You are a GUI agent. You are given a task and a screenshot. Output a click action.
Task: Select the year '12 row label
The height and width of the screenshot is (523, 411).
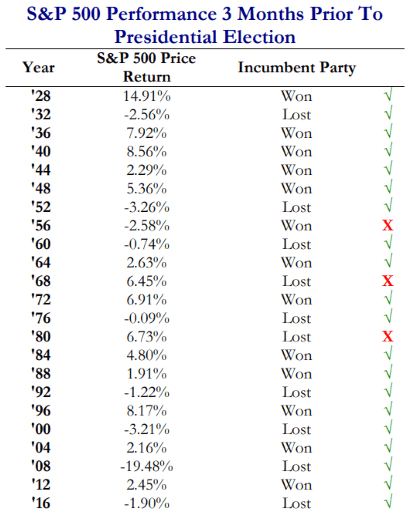(41, 485)
